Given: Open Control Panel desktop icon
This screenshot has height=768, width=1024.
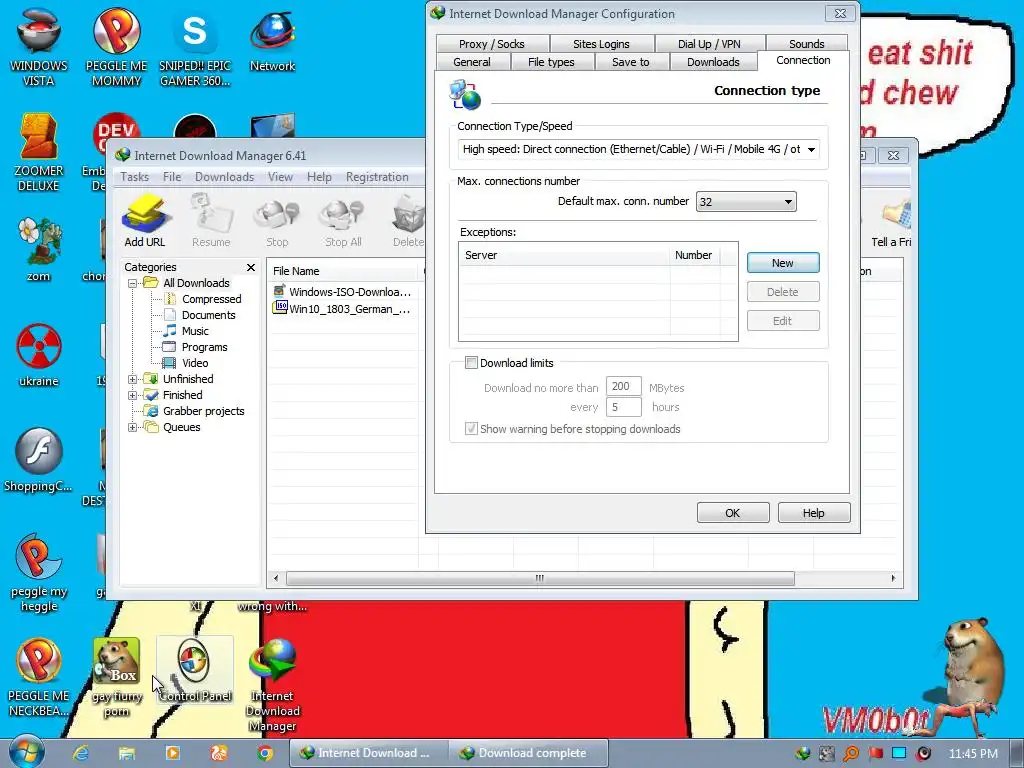Looking at the screenshot, I should pyautogui.click(x=195, y=670).
